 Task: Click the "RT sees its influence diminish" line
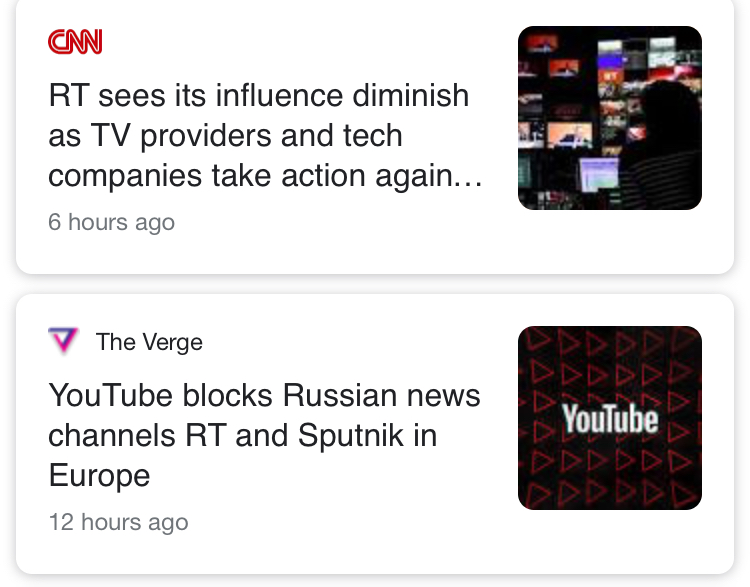click(258, 96)
